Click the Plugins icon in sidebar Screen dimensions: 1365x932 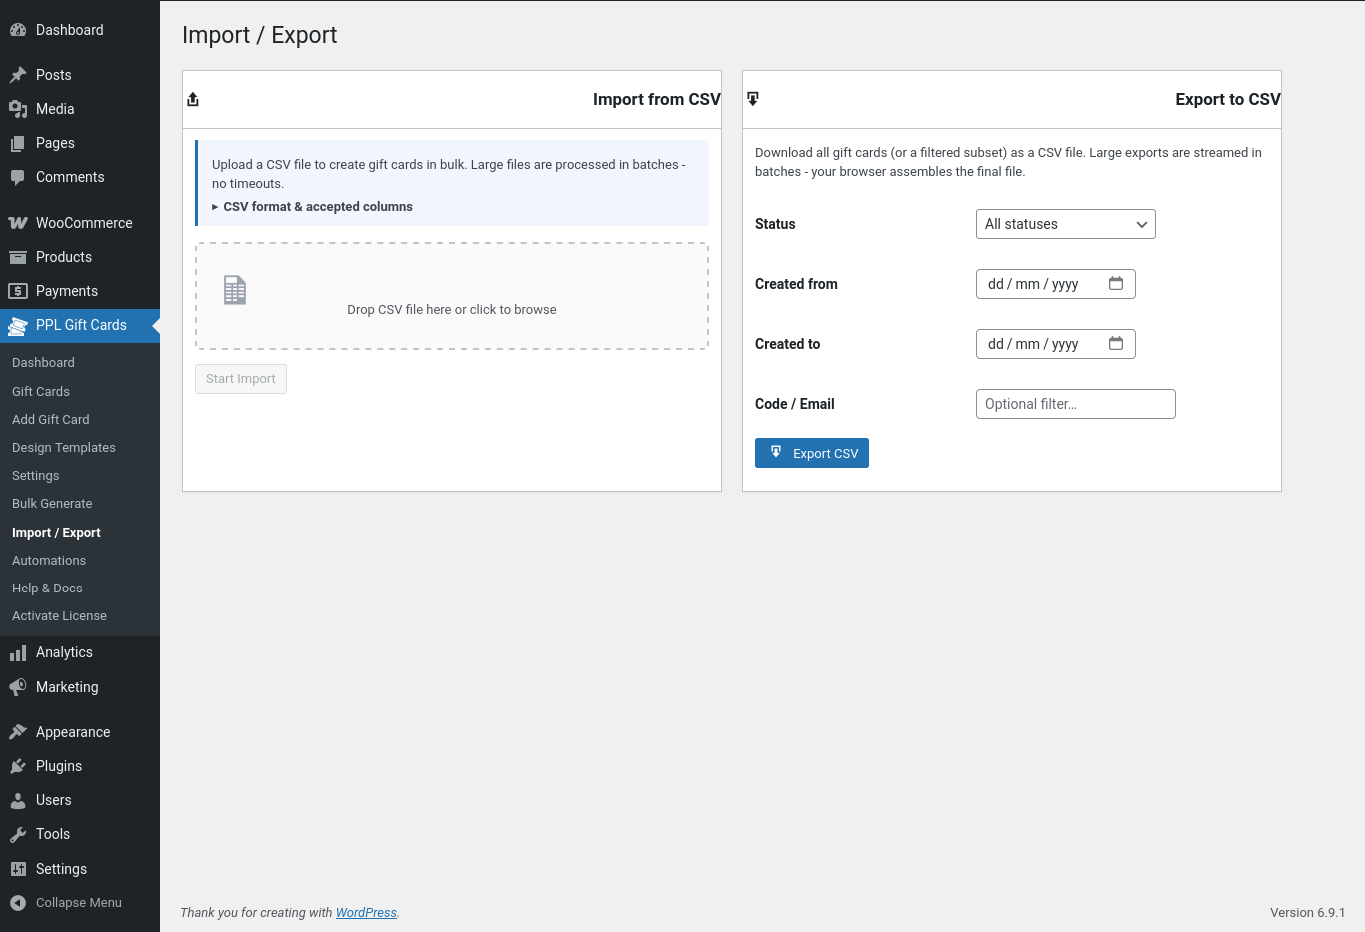click(18, 766)
